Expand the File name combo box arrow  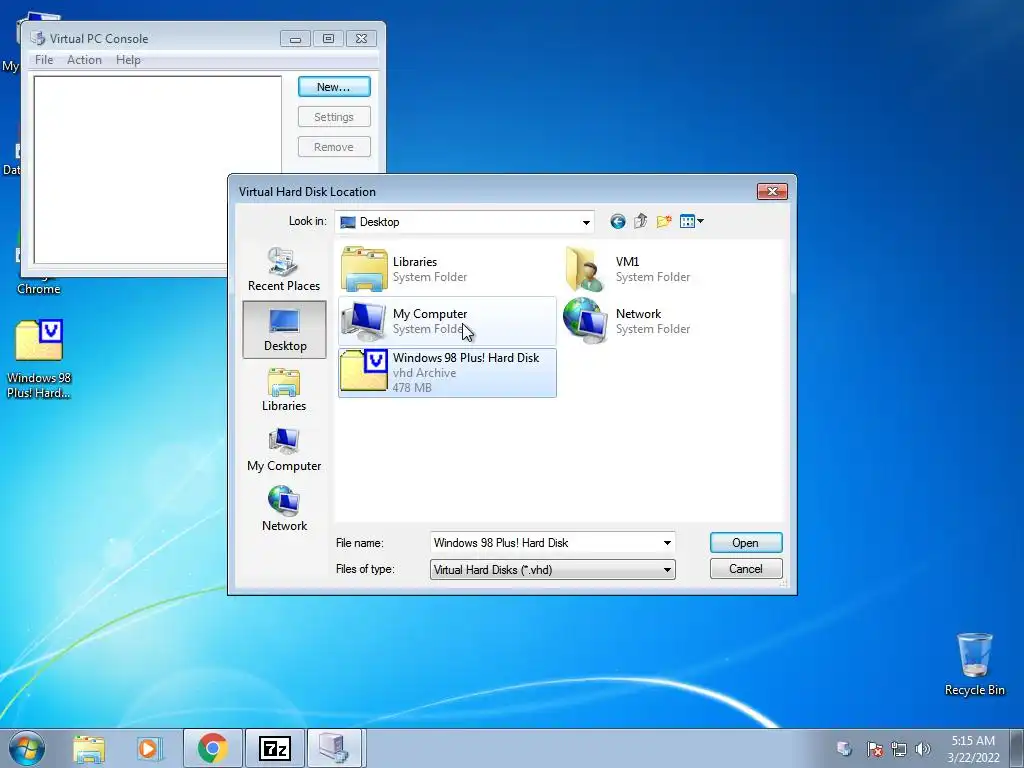[x=667, y=543]
